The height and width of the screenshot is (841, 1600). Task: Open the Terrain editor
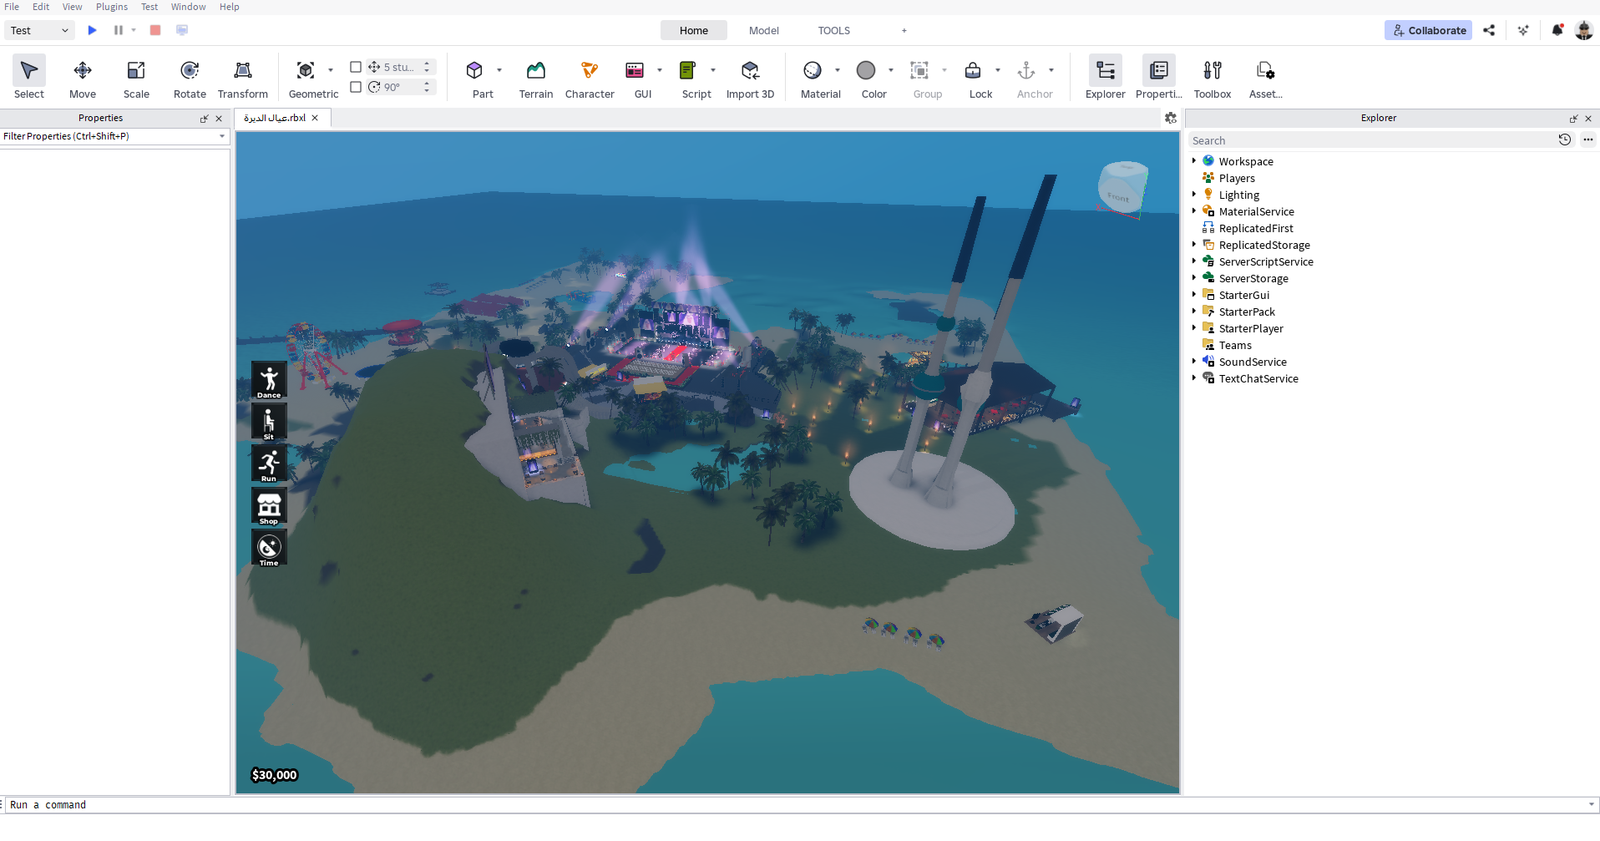pos(536,78)
